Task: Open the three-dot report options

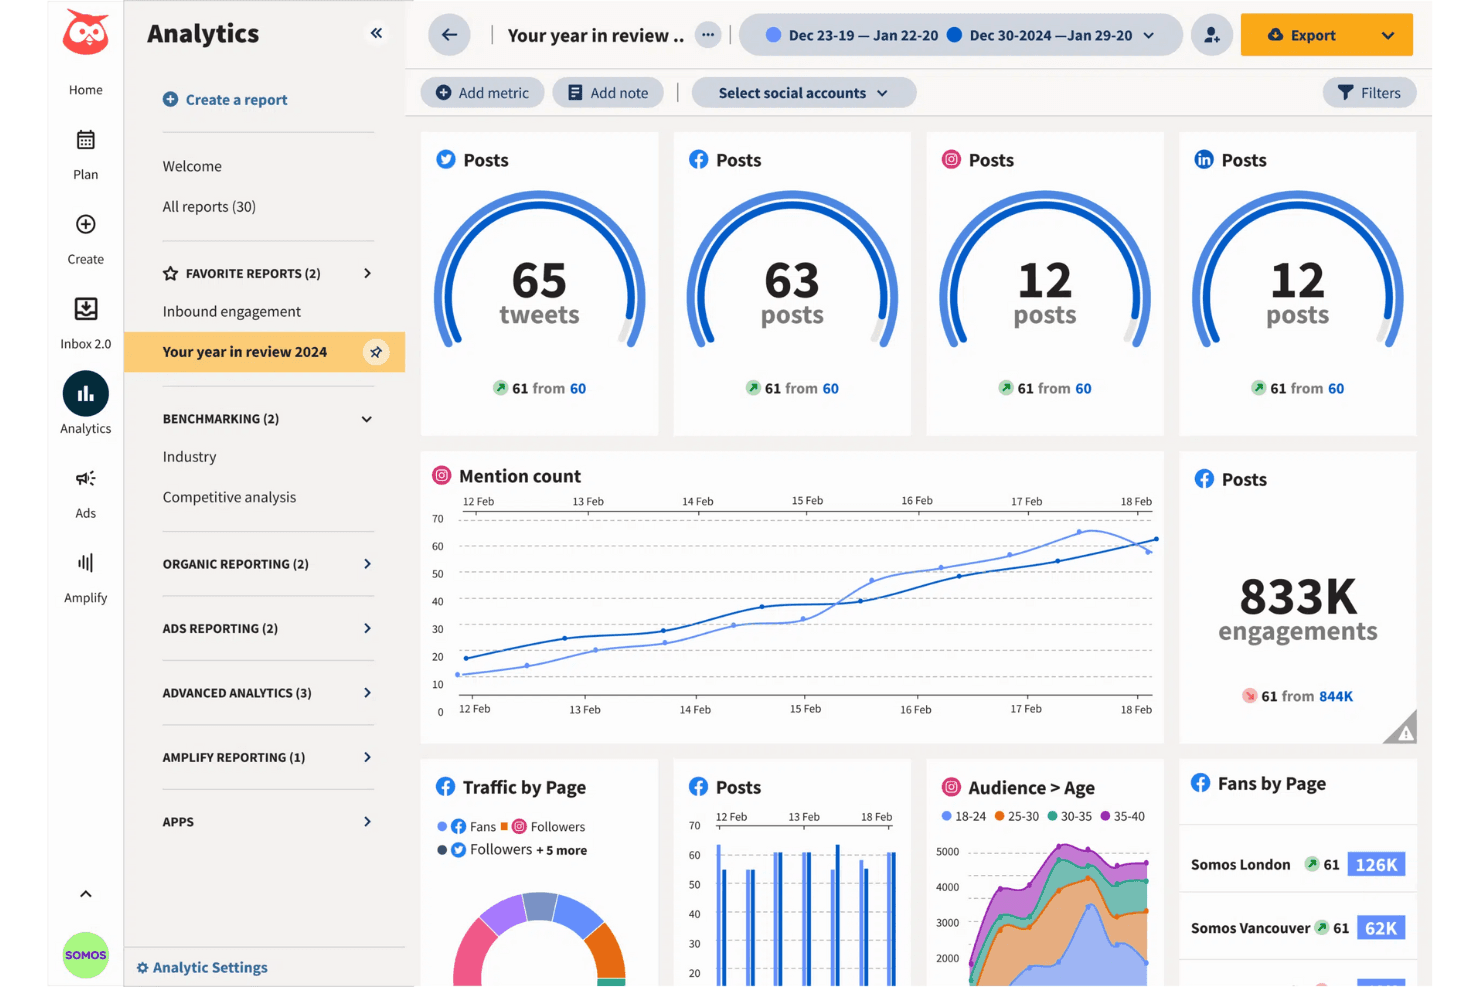Action: pos(708,35)
